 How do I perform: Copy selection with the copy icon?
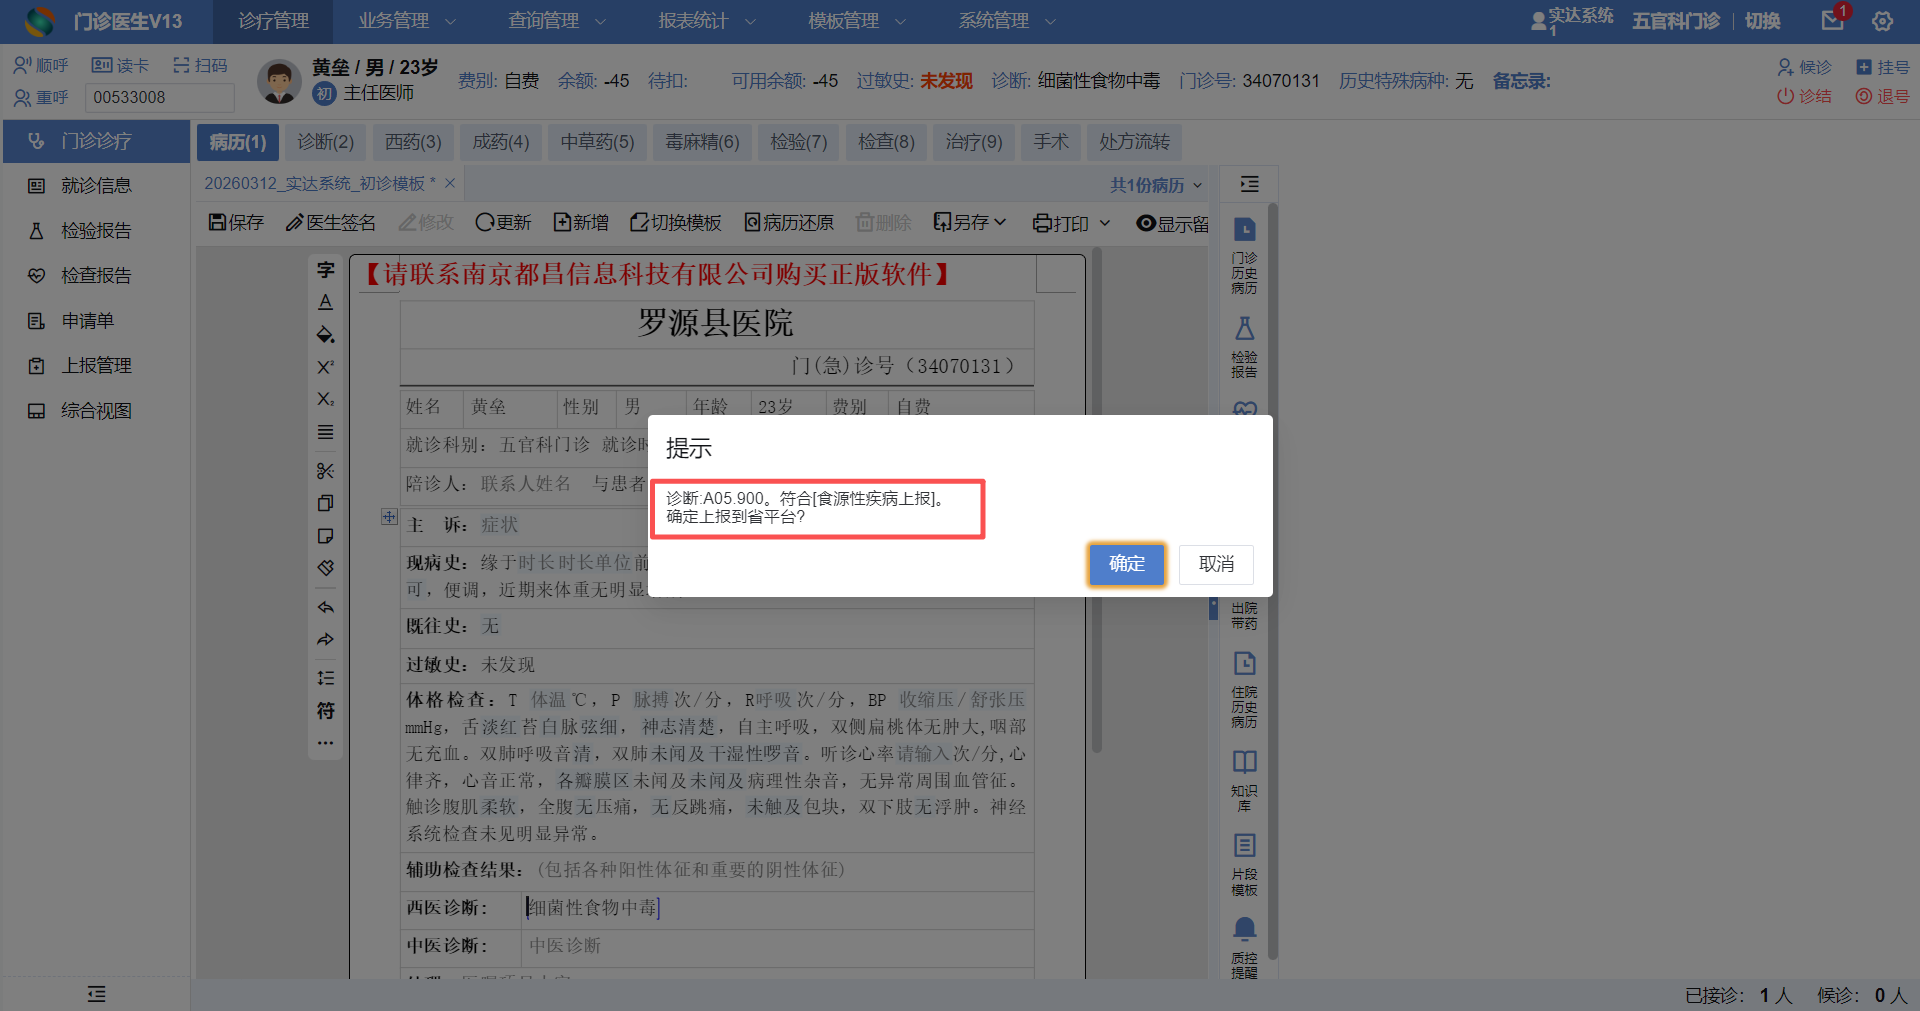click(x=326, y=503)
